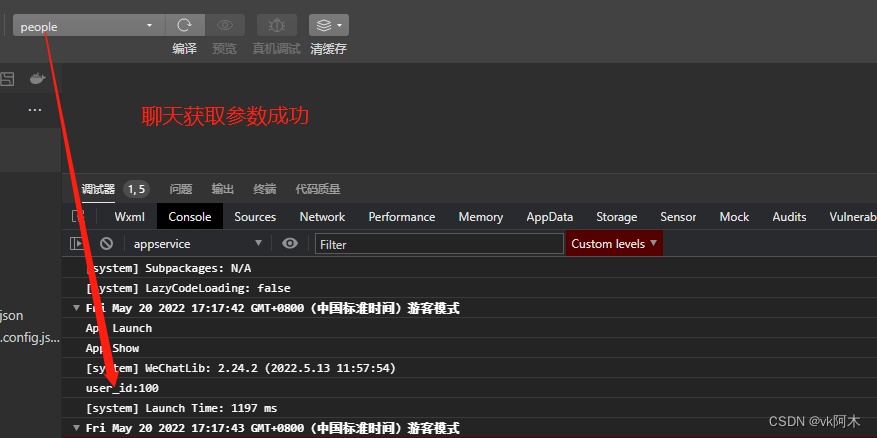Viewport: 877px width, 438px height.
Task: Open the Performance panel tab
Action: [x=402, y=216]
